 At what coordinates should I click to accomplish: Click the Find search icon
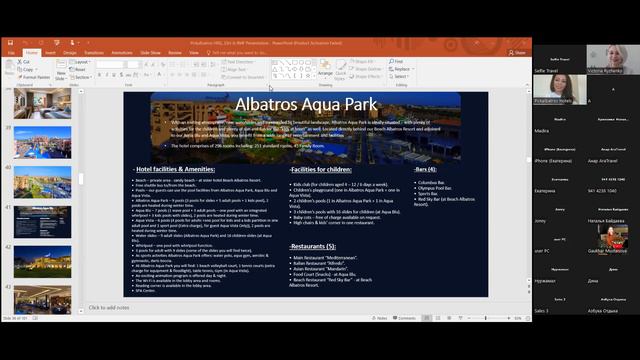click(x=391, y=61)
